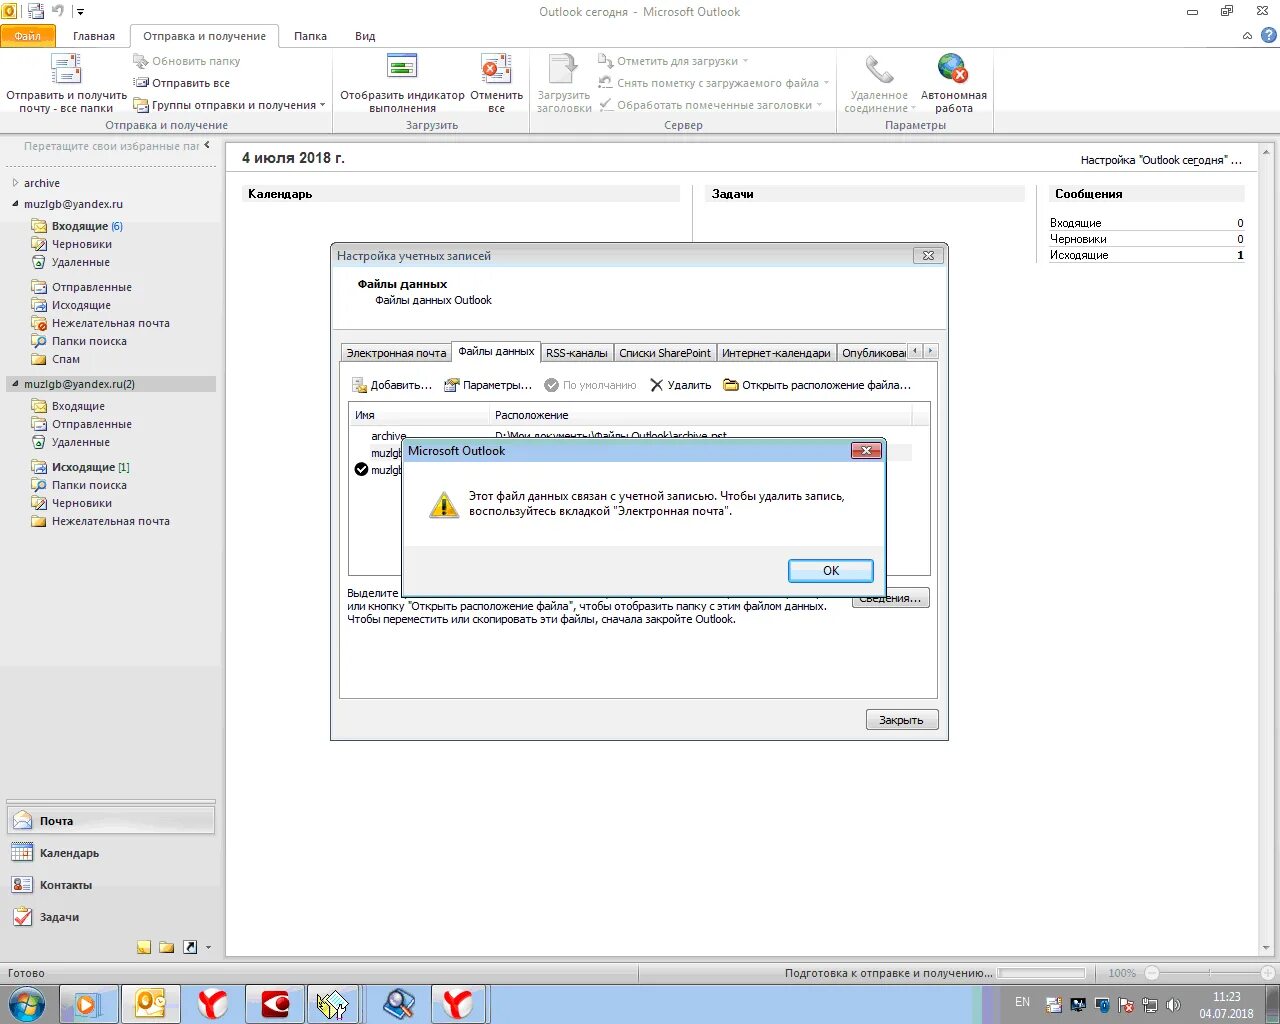
Task: Collapse the muzlgb@yandex.ru account tree
Action: point(15,204)
